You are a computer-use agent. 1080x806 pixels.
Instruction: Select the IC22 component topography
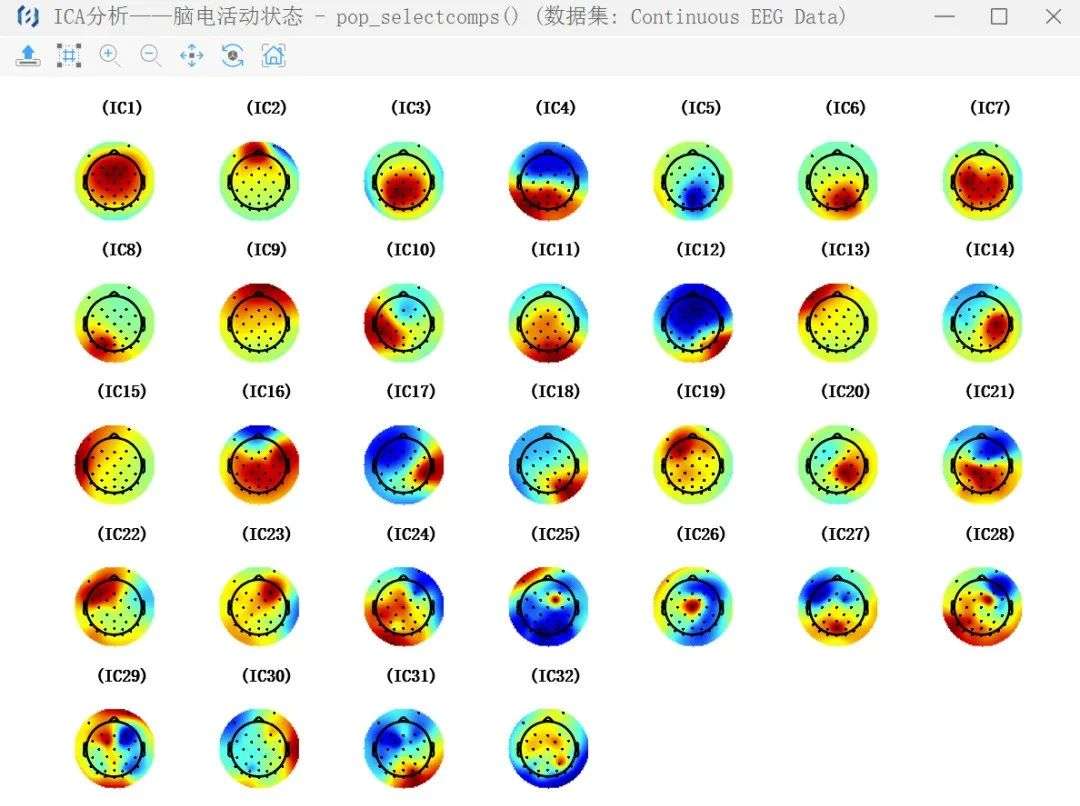point(114,607)
